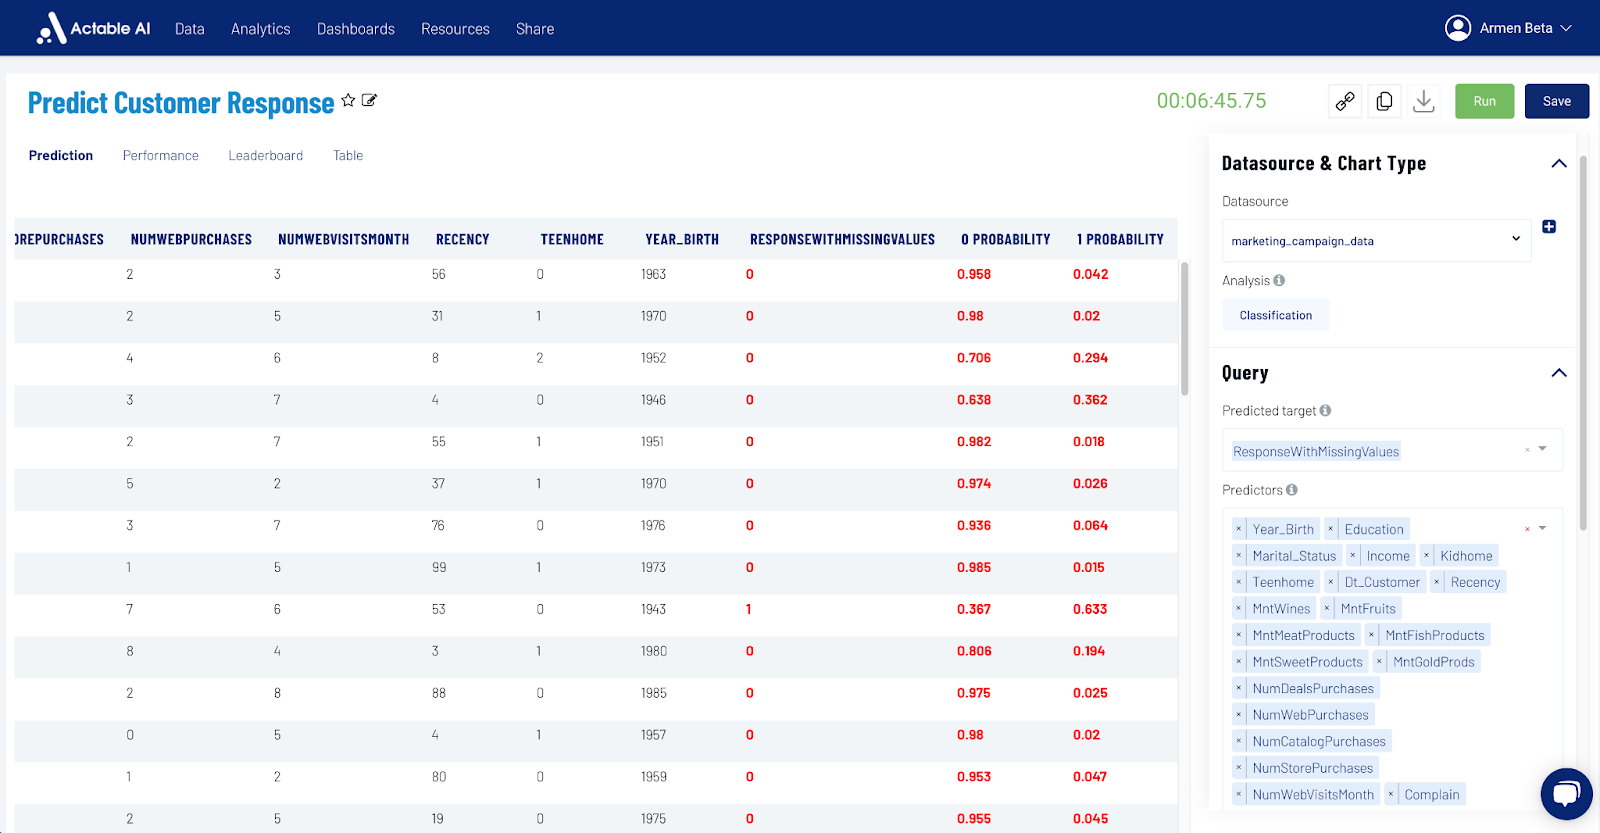Click the edit title pencil icon

tap(369, 100)
